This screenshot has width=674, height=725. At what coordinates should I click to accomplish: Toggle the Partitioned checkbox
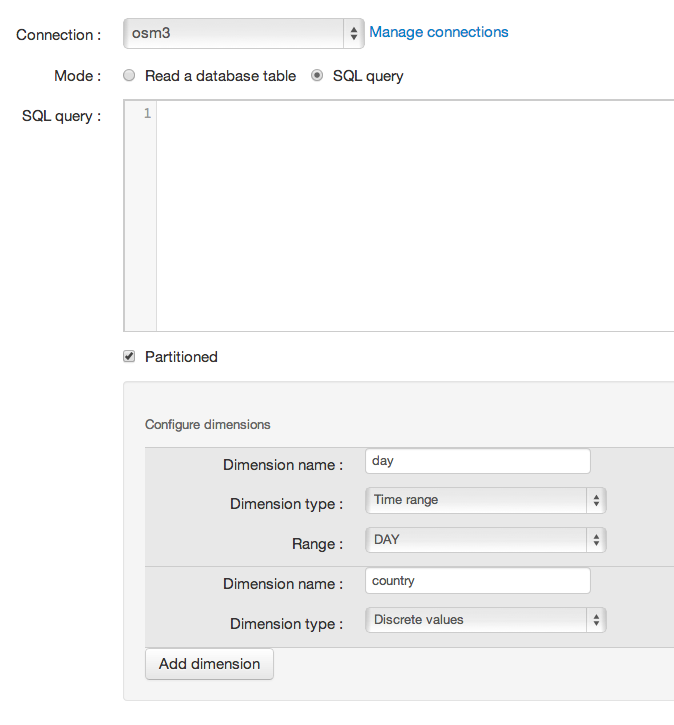tap(129, 356)
